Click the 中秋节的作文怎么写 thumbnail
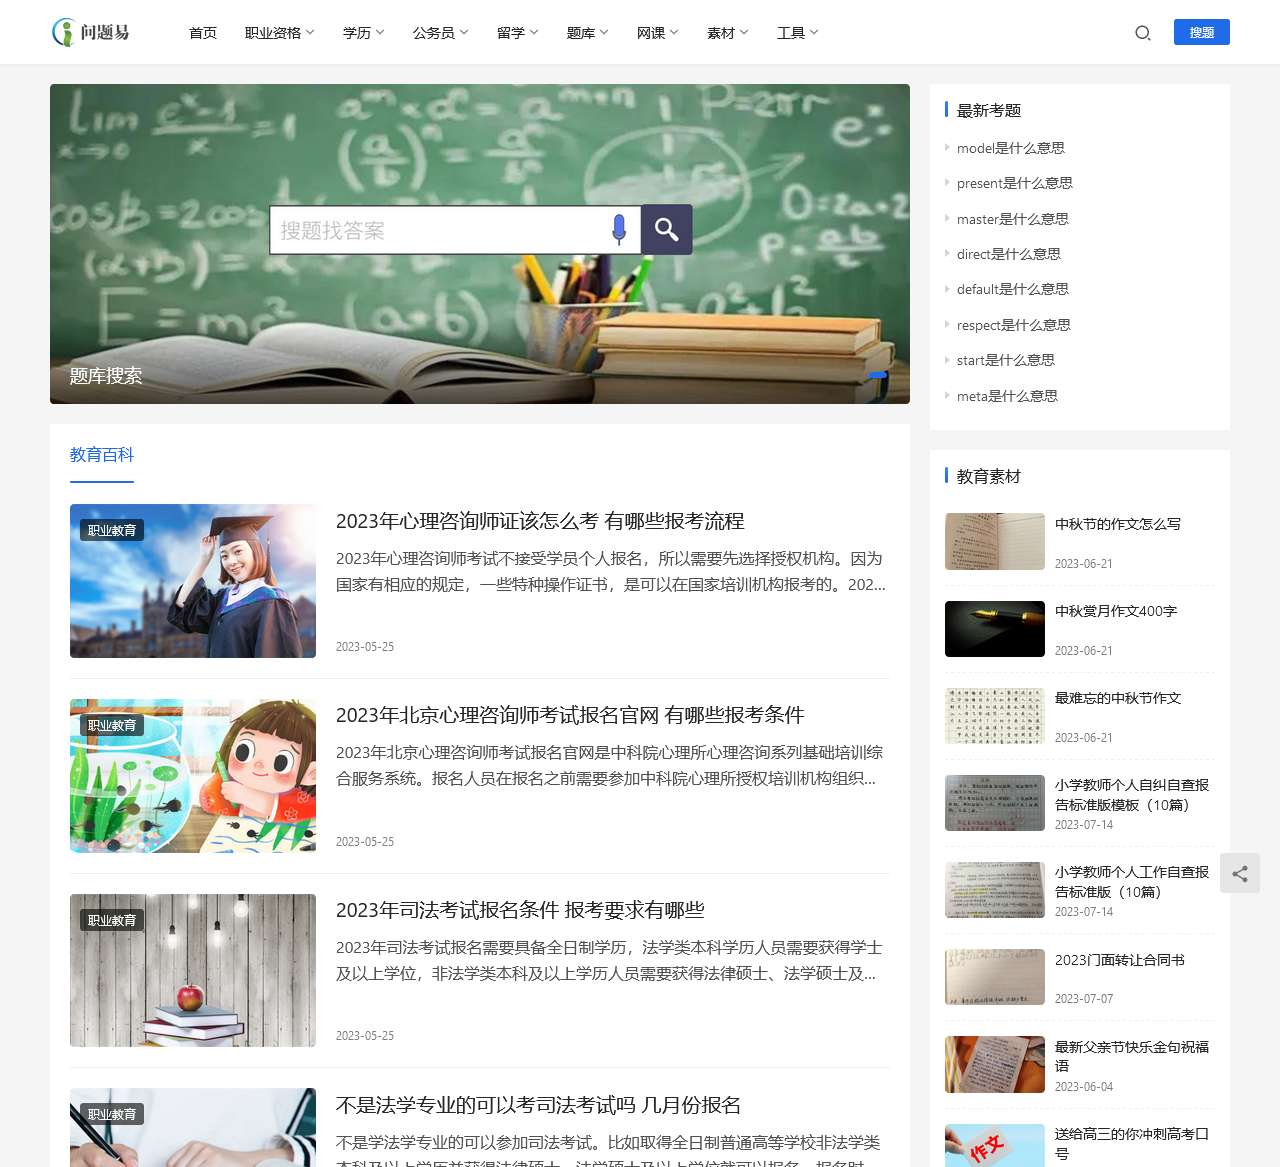Screen dimensions: 1280x1167 pos(994,541)
